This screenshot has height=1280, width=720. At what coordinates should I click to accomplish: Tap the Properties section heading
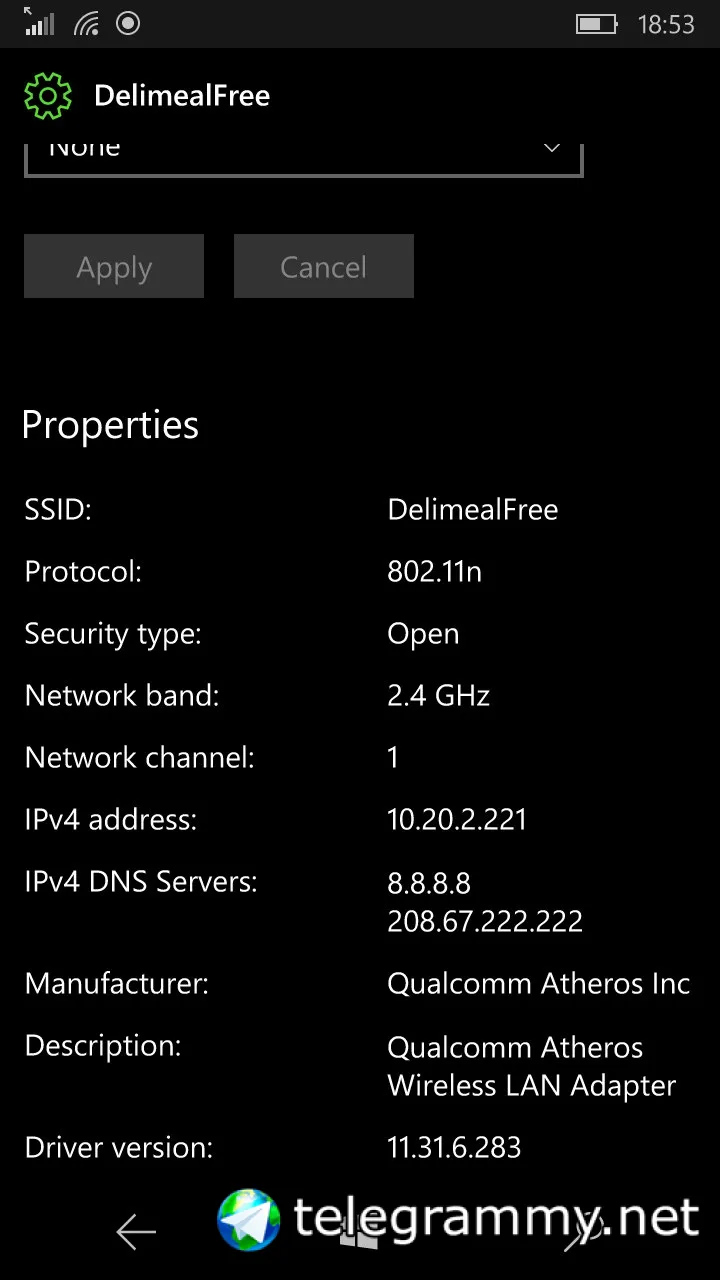110,426
